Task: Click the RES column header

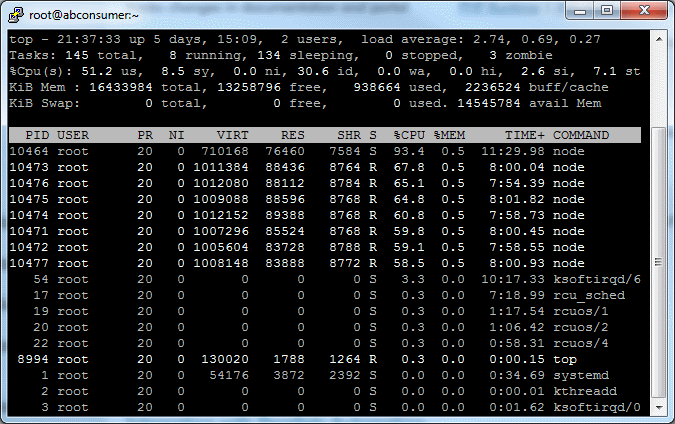Action: (x=293, y=135)
